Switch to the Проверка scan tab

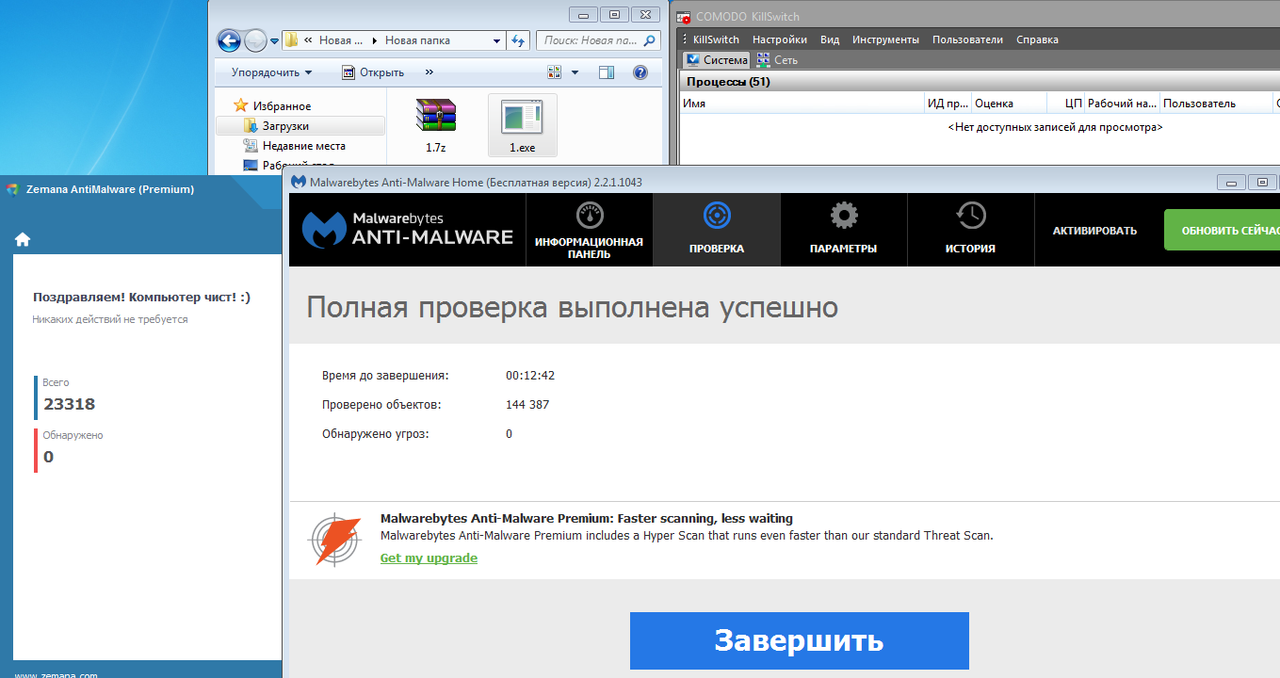(716, 230)
